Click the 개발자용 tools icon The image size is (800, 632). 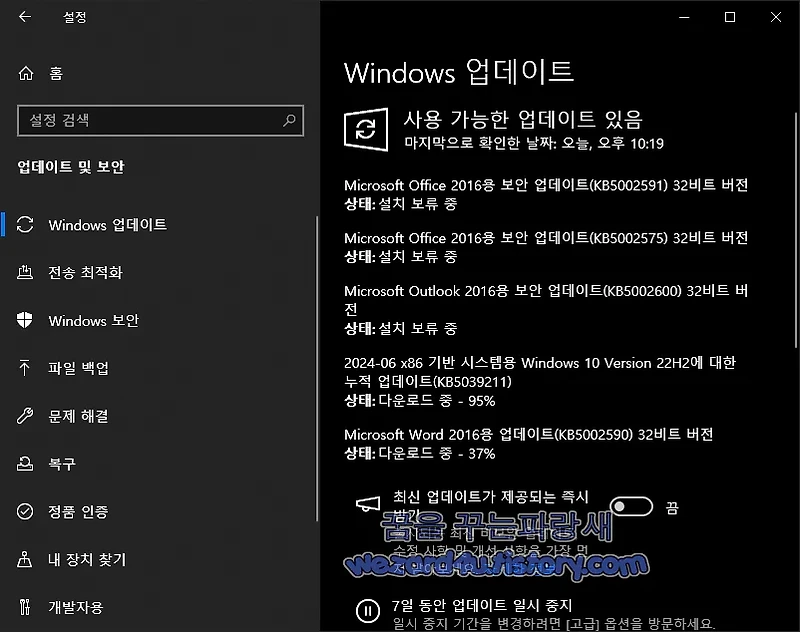(x=24, y=607)
